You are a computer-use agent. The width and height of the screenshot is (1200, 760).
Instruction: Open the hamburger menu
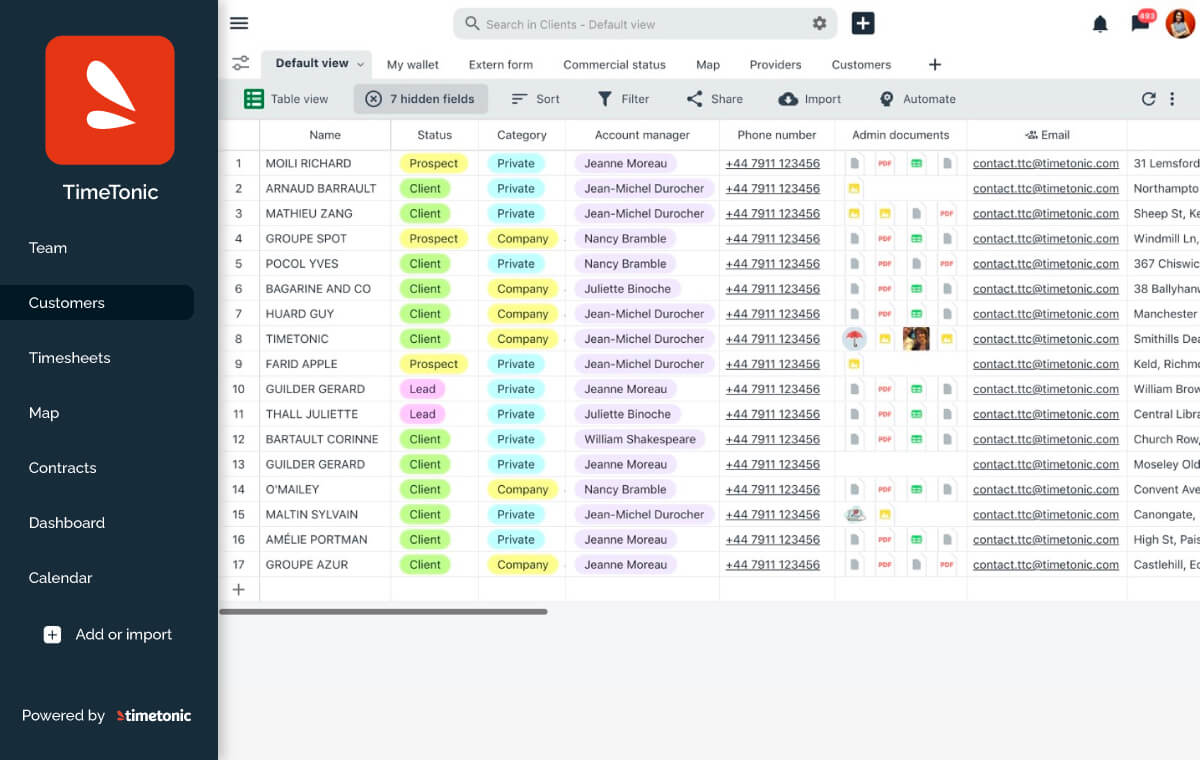(x=239, y=23)
